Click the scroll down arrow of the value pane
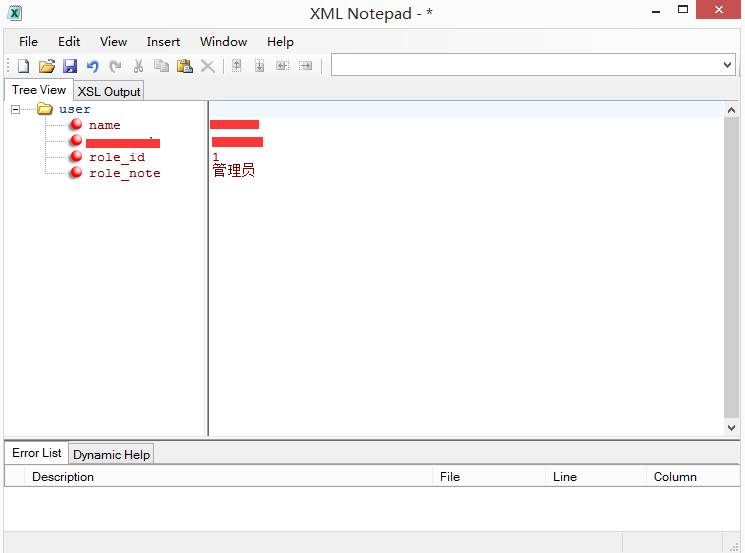 pos(731,428)
